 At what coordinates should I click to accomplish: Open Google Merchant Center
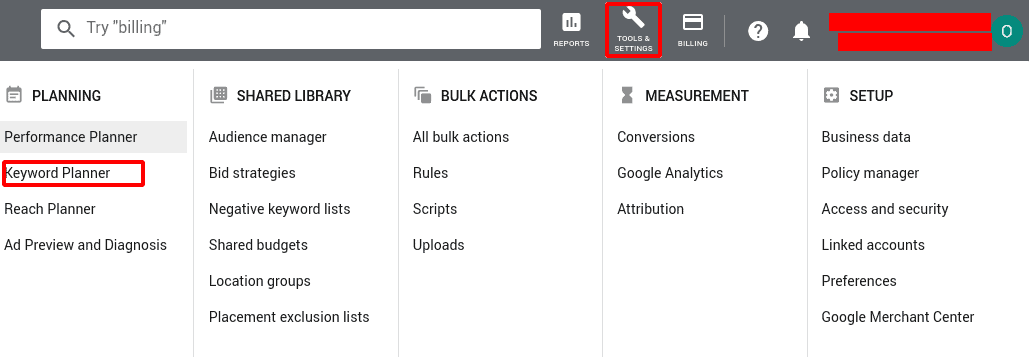pyautogui.click(x=898, y=317)
